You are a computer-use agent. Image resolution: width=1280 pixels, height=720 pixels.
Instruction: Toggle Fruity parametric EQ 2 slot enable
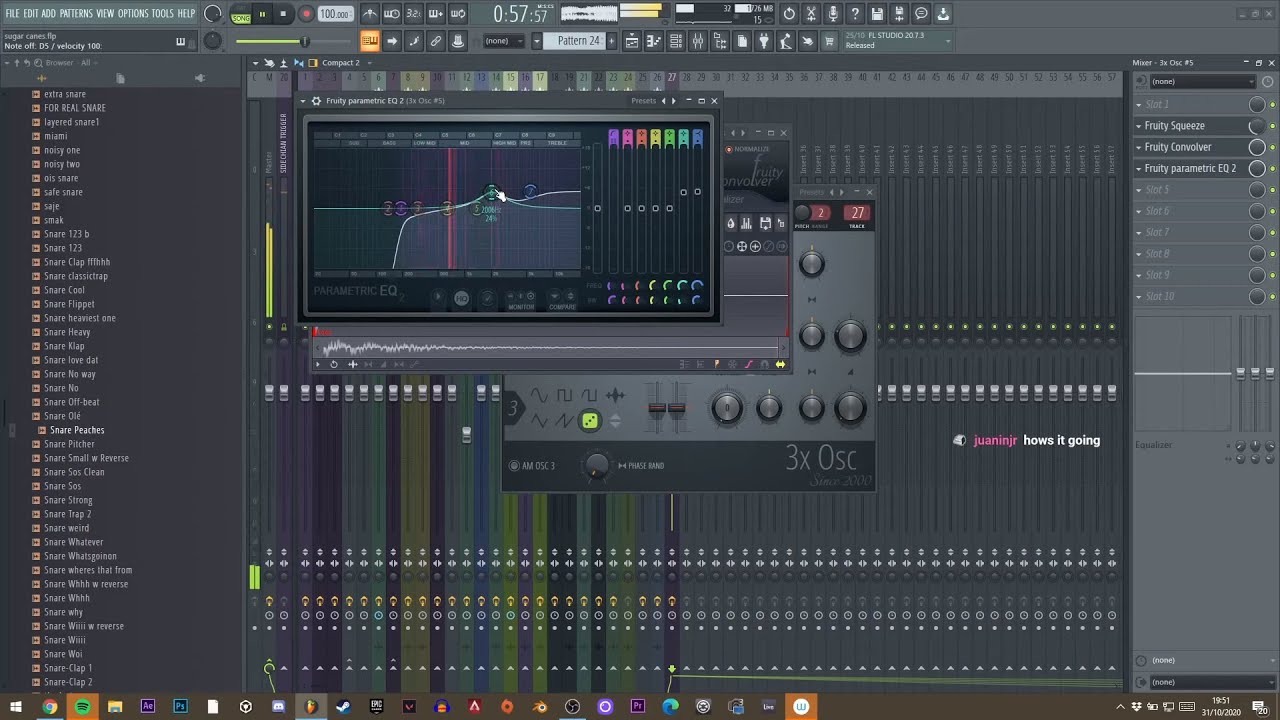(1273, 168)
